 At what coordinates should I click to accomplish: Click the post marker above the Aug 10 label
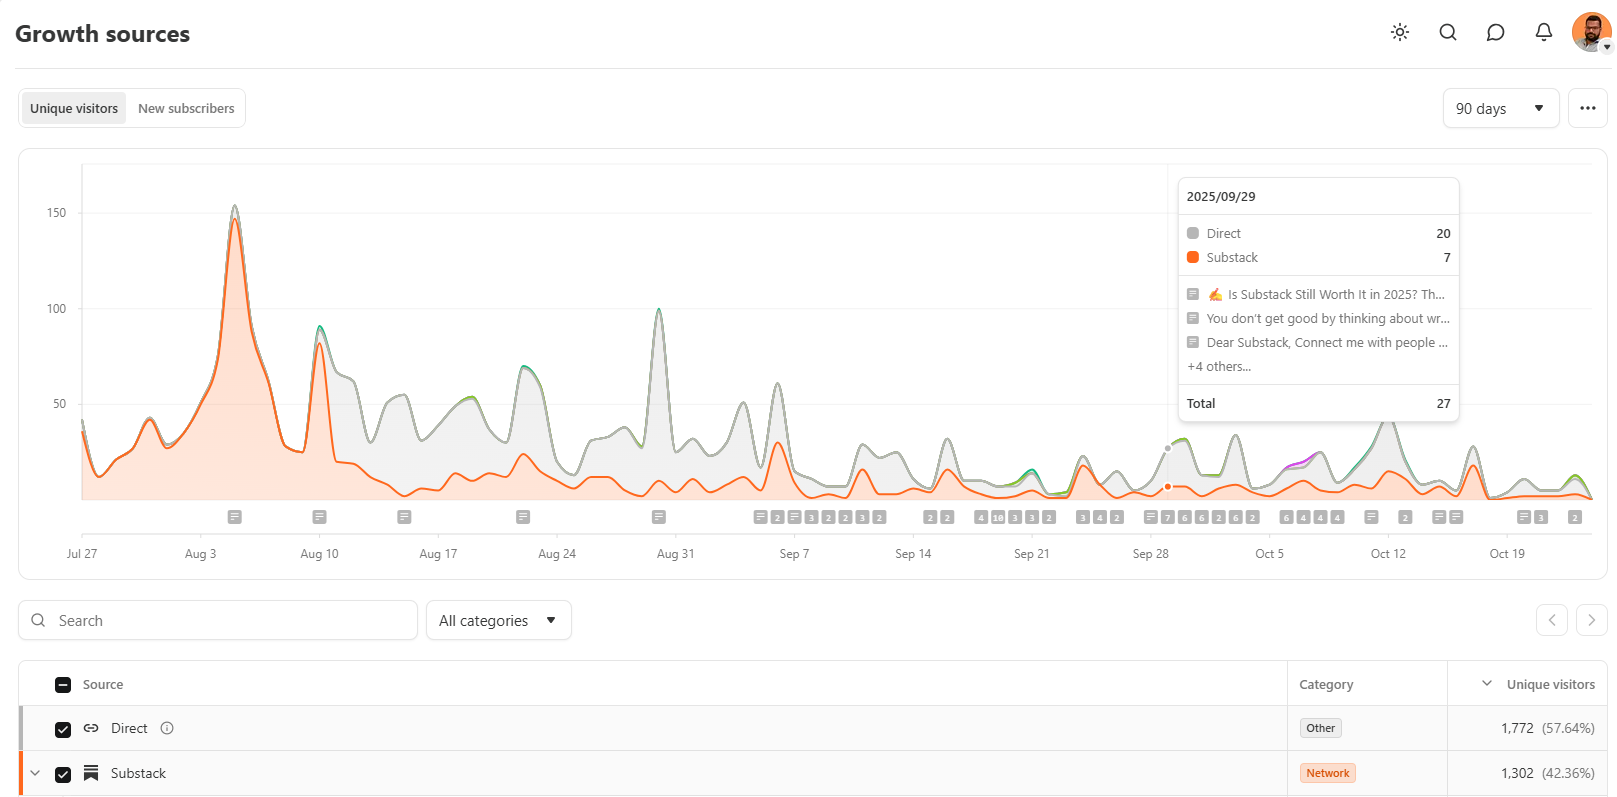pos(320,517)
